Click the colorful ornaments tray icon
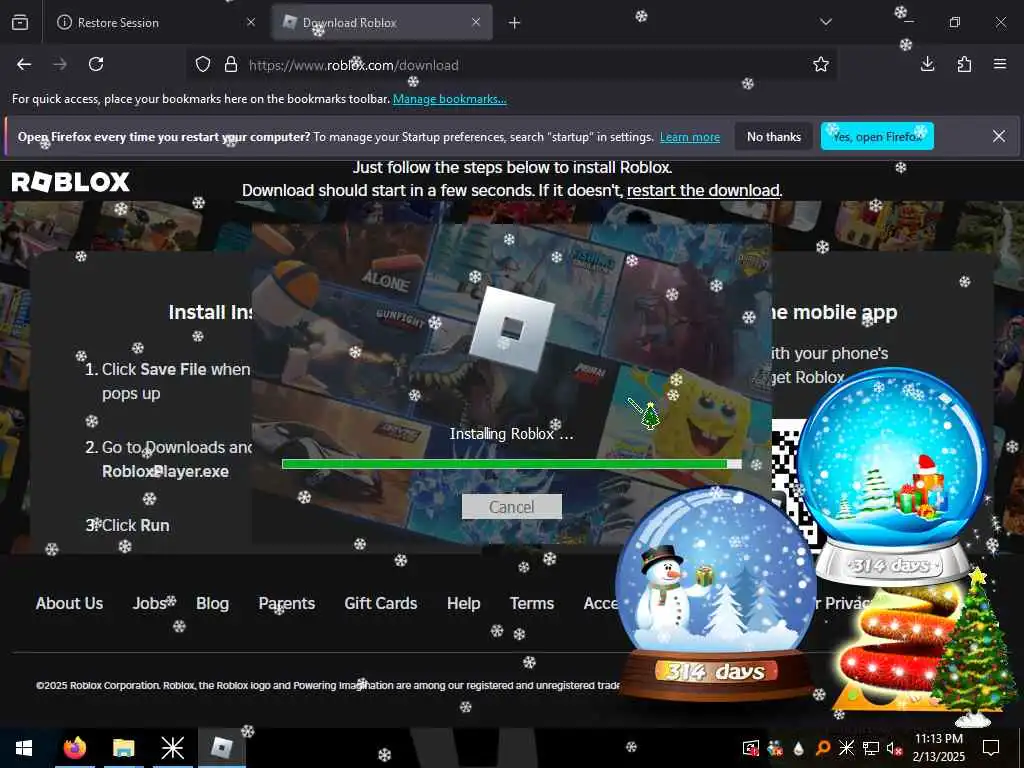1024x768 pixels. (775, 748)
